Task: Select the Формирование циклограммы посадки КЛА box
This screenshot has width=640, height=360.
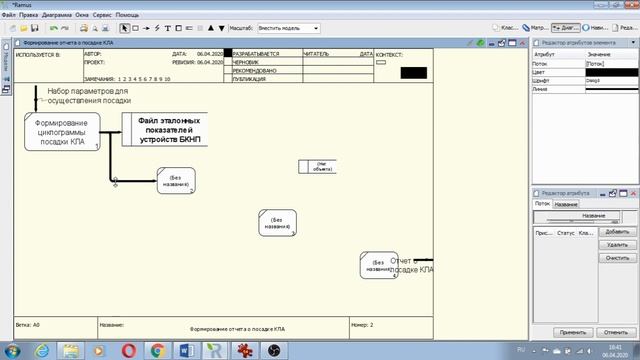Action: tap(62, 132)
